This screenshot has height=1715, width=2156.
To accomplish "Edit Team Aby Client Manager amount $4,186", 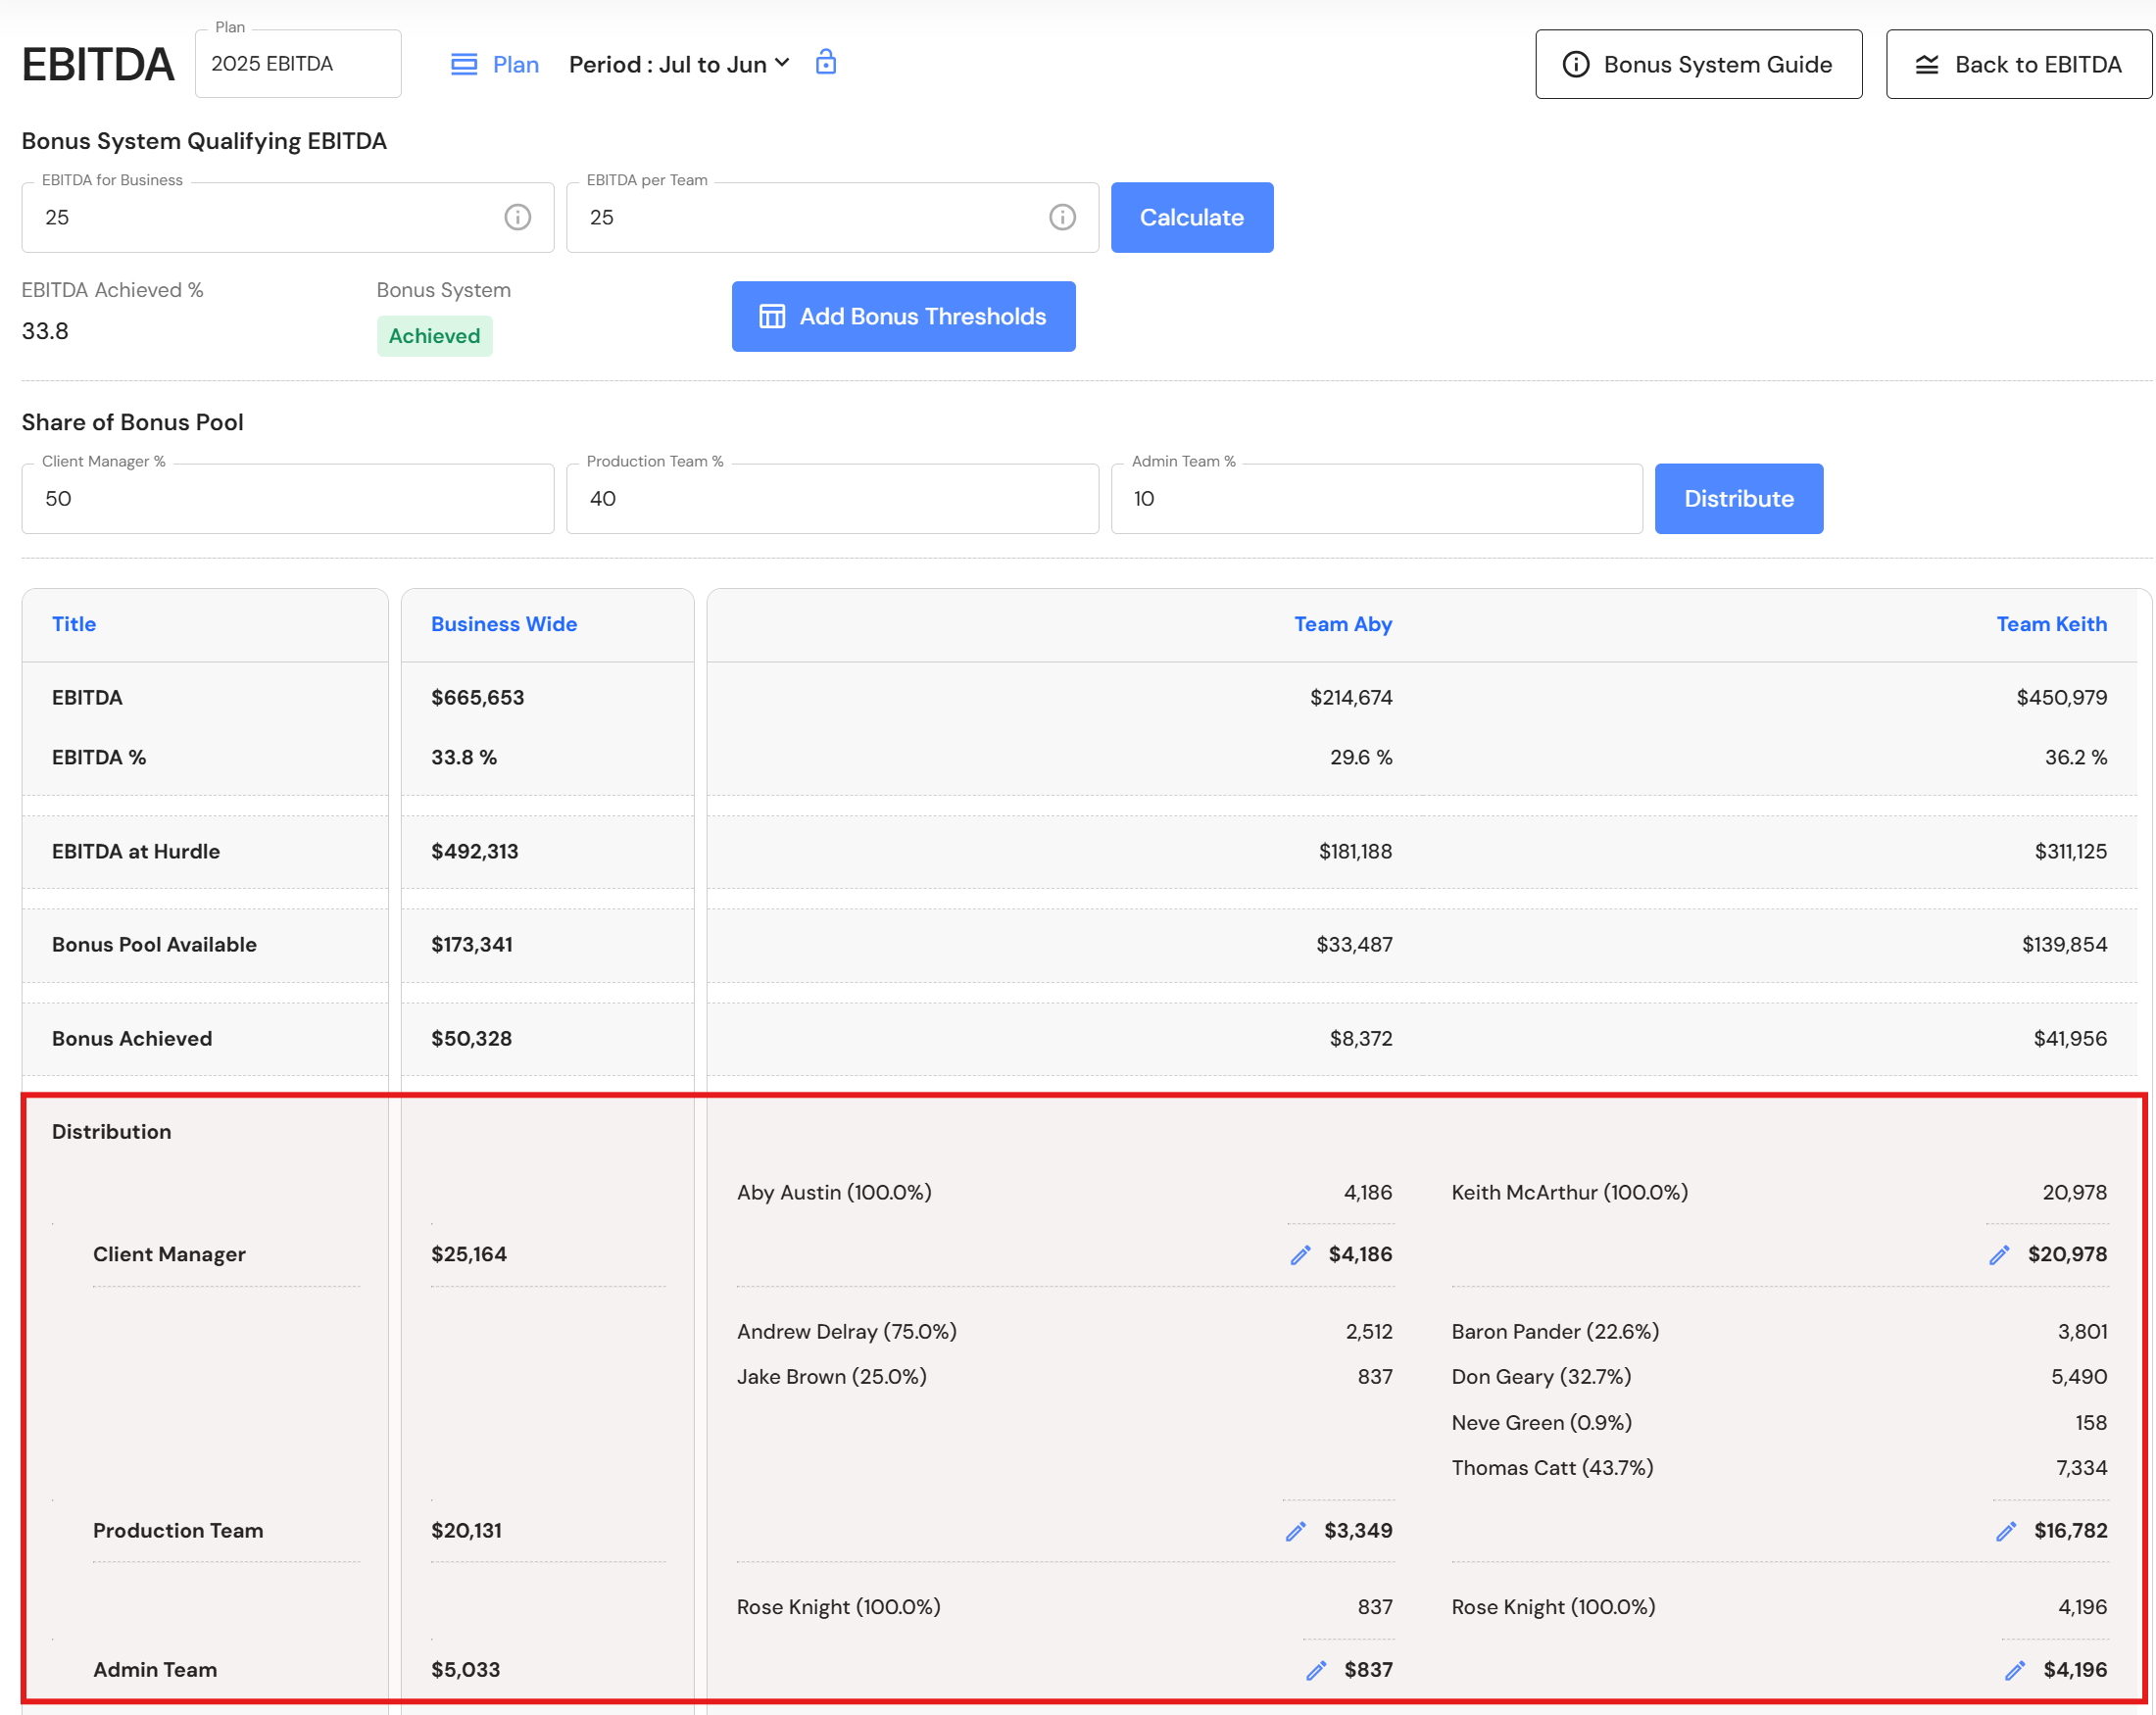I will 1300,1255.
